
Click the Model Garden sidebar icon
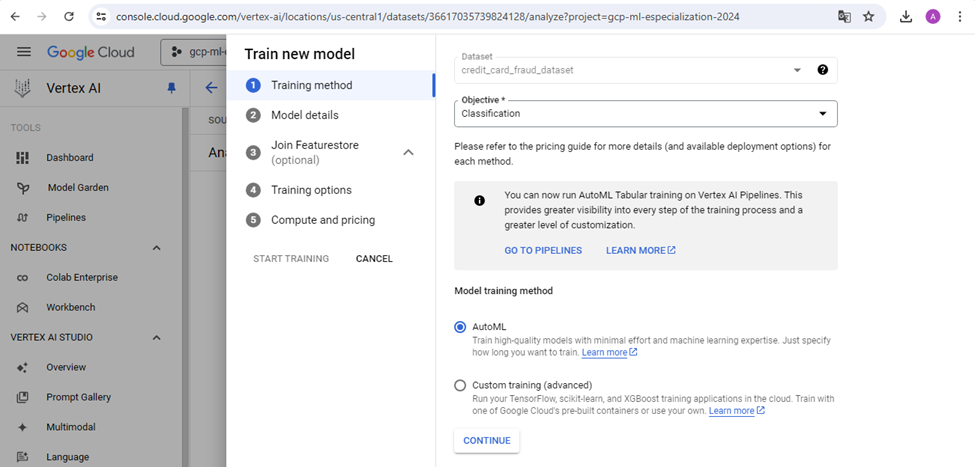pos(22,188)
